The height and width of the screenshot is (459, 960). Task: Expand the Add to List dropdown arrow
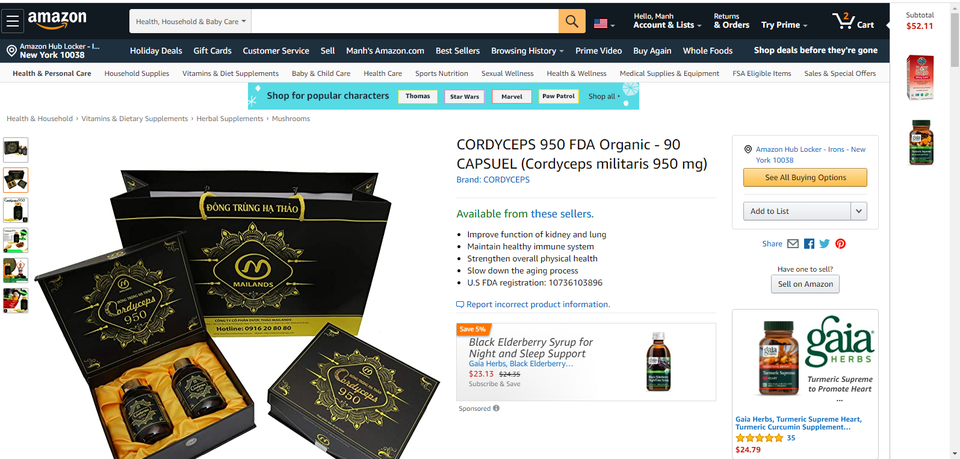point(858,211)
